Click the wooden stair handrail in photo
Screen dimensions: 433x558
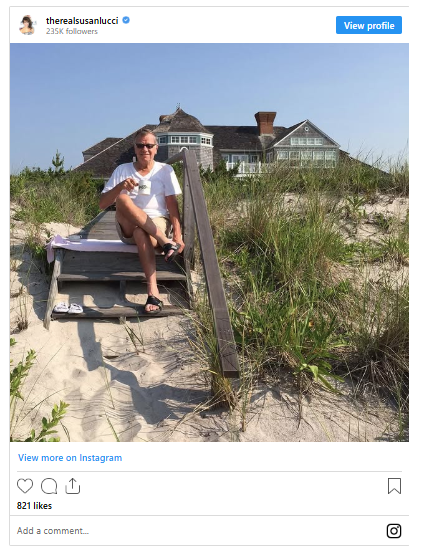(x=208, y=262)
